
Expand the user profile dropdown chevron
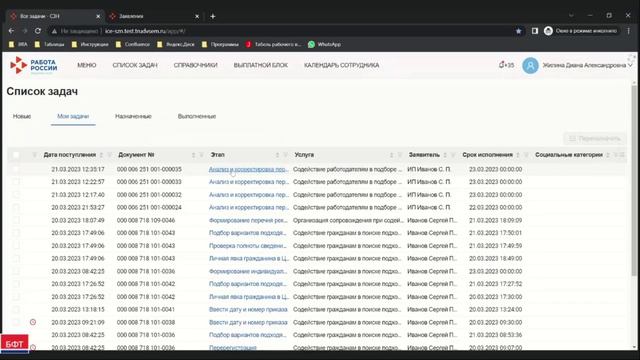click(630, 65)
